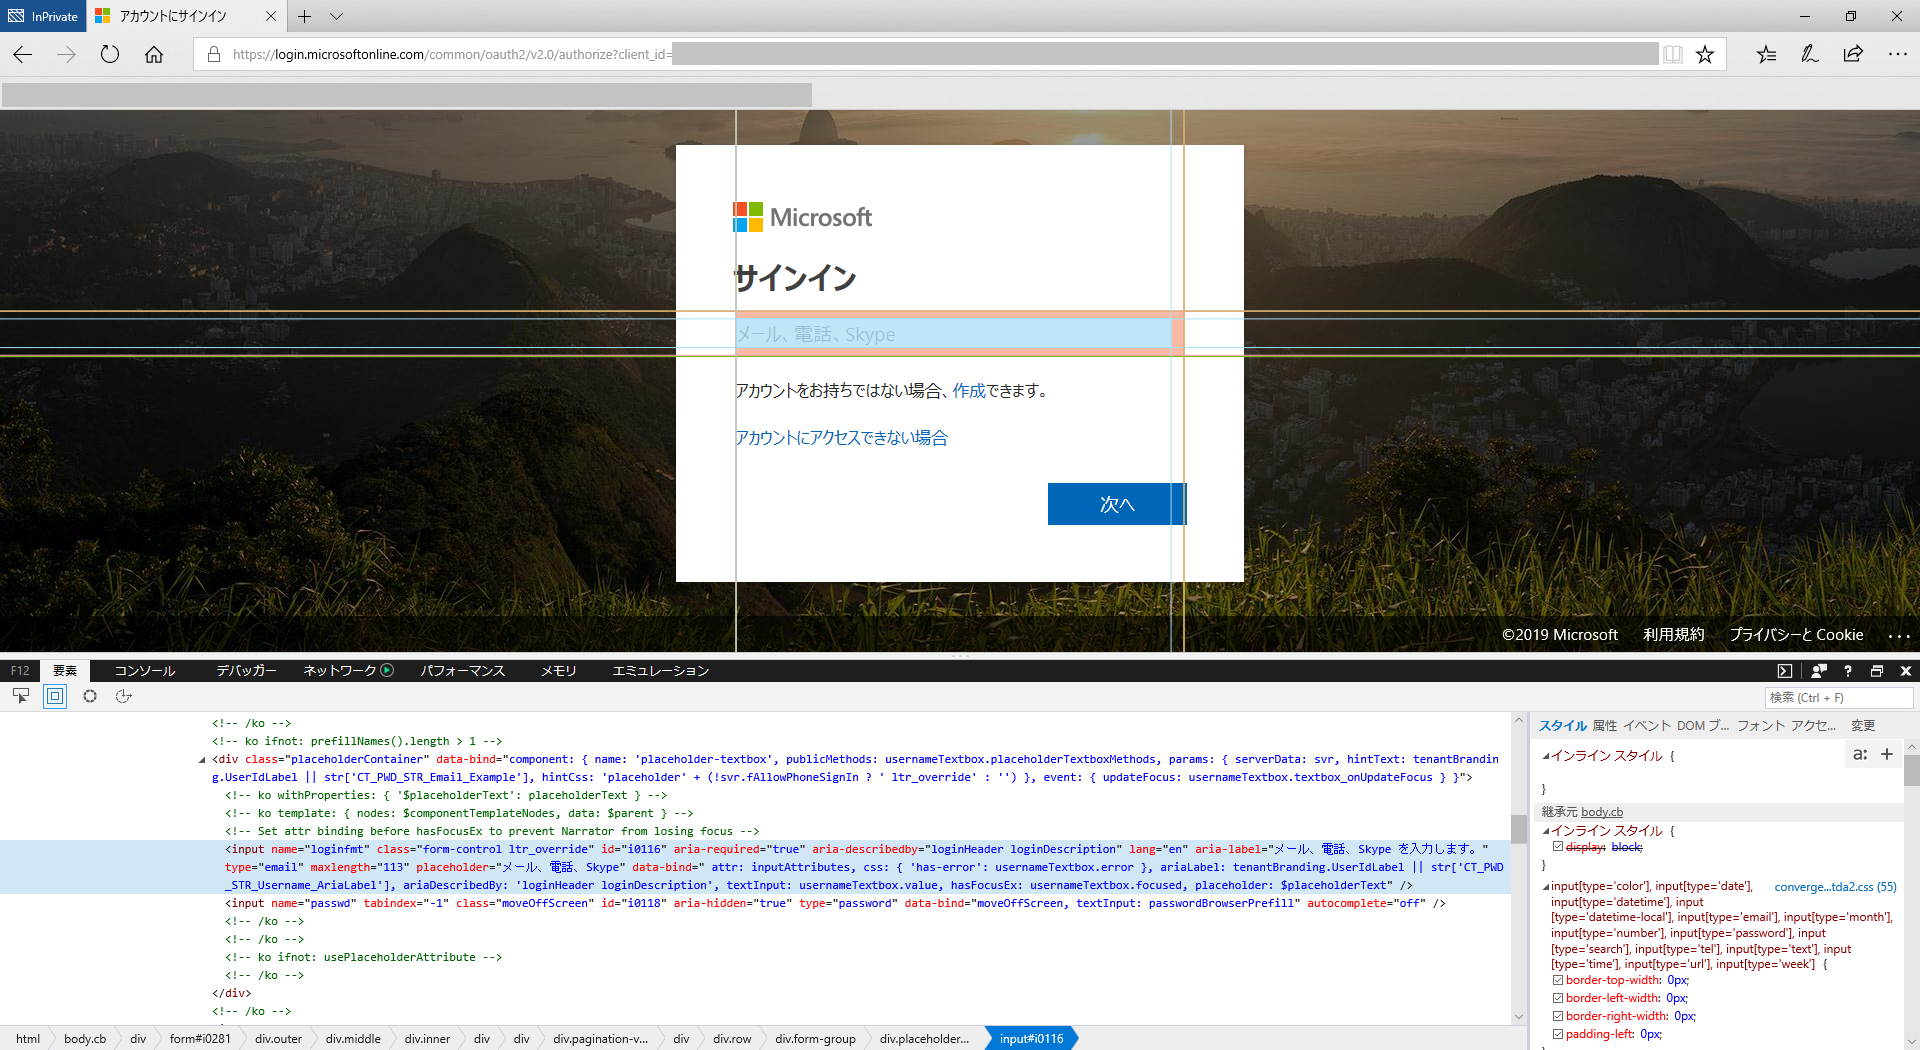This screenshot has height=1050, width=1920.
Task: Toggle the padding-left property checkbox
Action: [x=1558, y=1034]
